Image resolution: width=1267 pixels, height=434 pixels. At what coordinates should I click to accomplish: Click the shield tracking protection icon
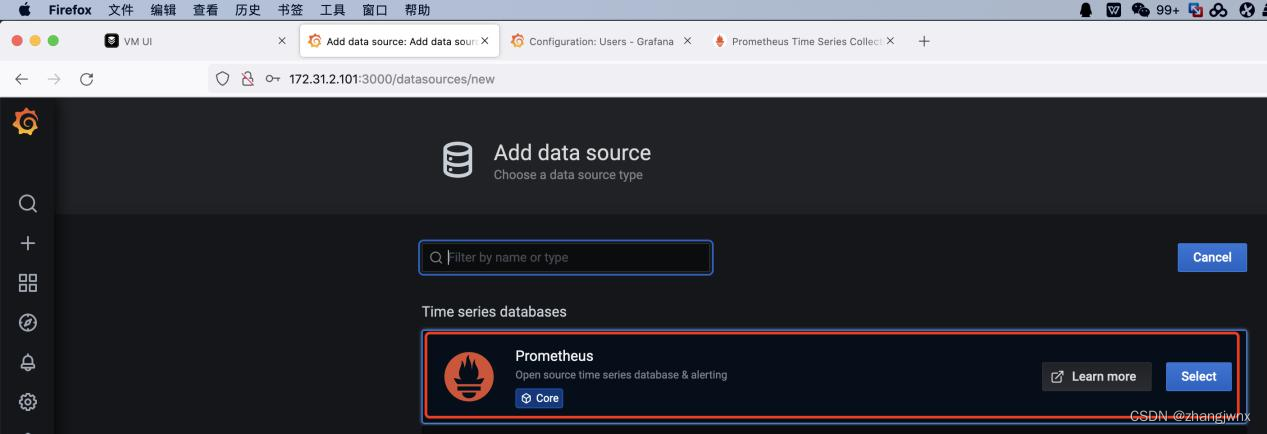click(x=223, y=79)
